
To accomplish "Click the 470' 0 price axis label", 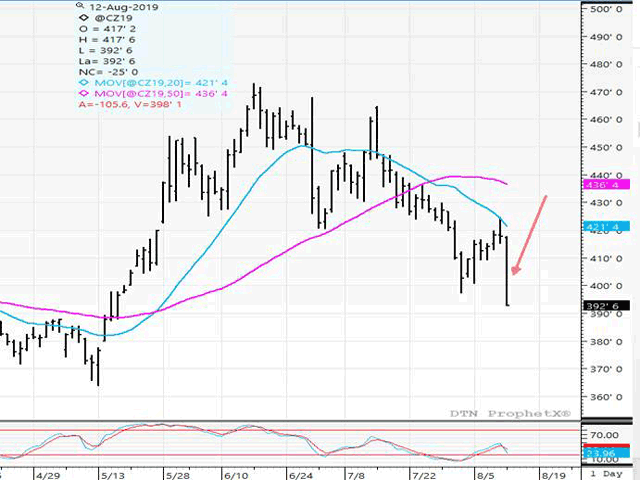I will (x=606, y=92).
